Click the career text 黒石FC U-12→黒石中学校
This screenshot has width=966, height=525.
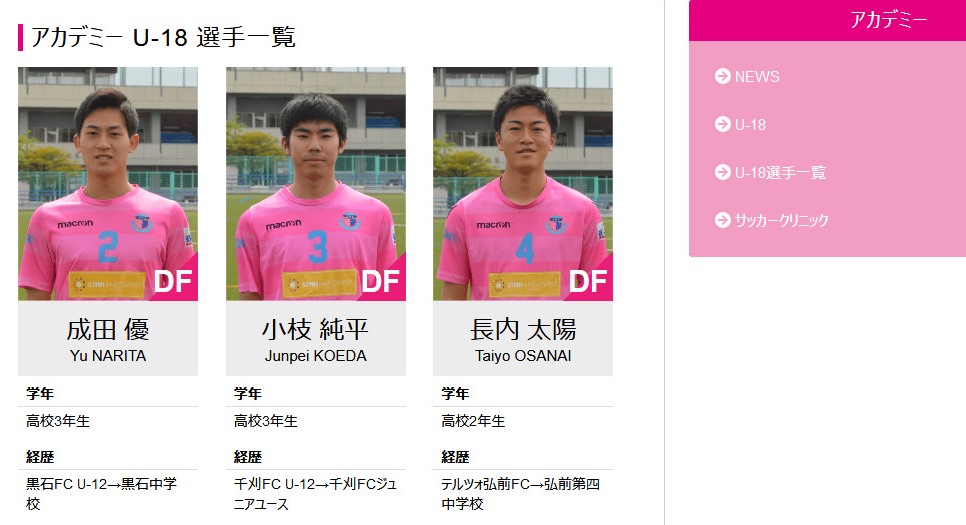pos(102,494)
